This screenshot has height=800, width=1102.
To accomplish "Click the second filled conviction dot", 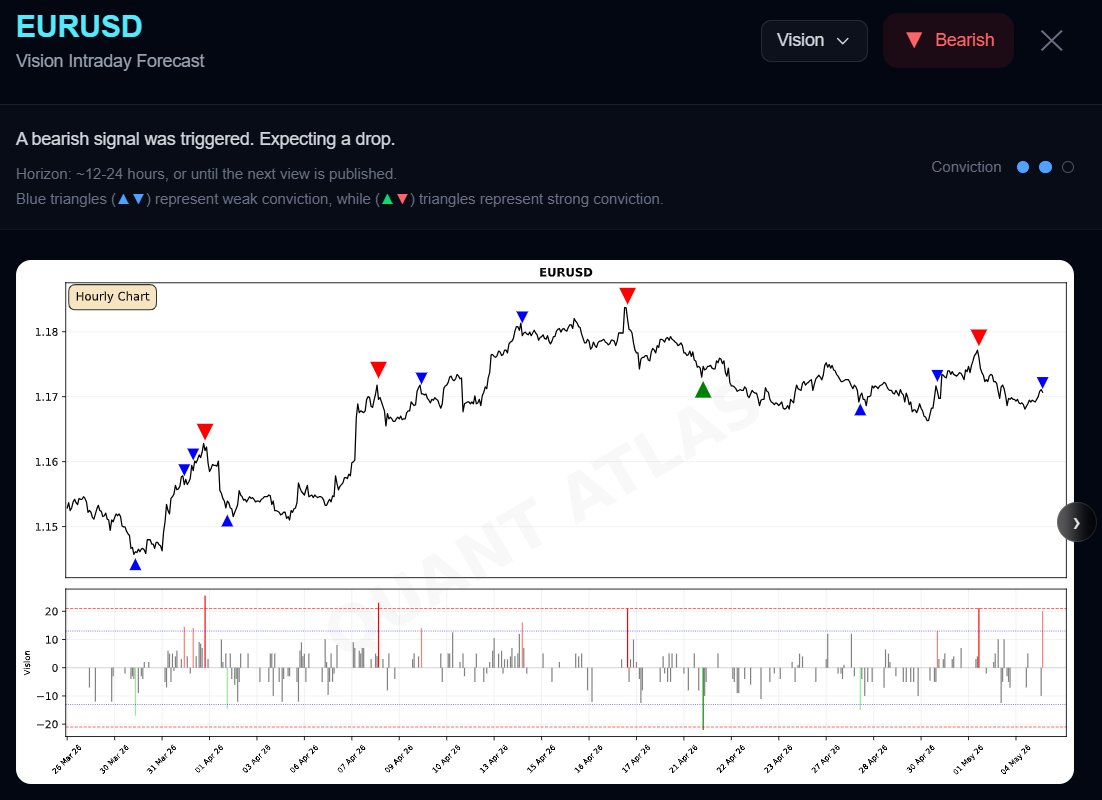I will point(1045,167).
